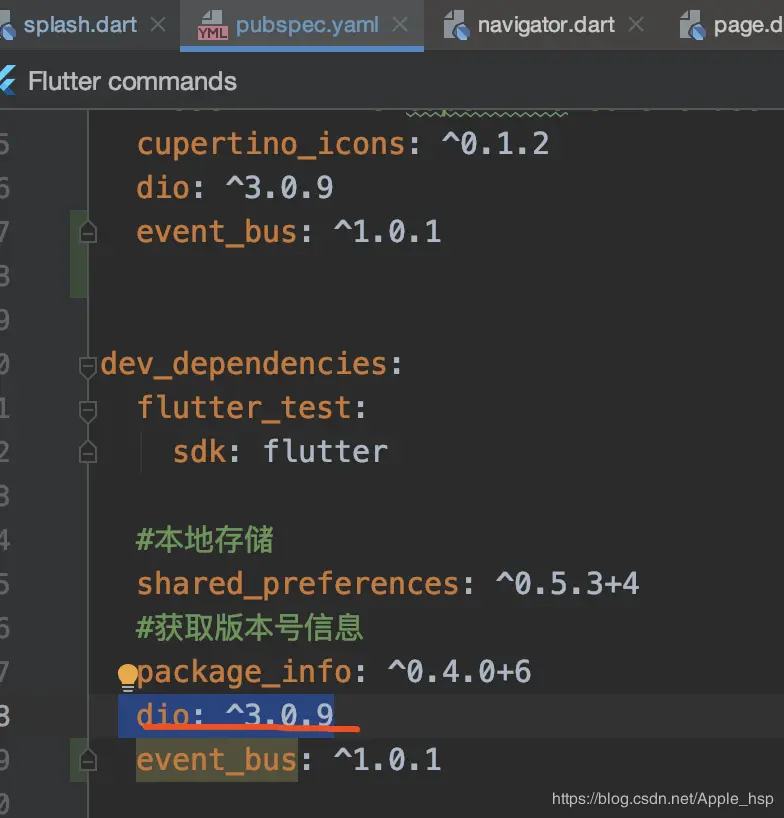The image size is (784, 818).
Task: Click the Dart file icon on navigator.dart tab
Action: coord(456,26)
